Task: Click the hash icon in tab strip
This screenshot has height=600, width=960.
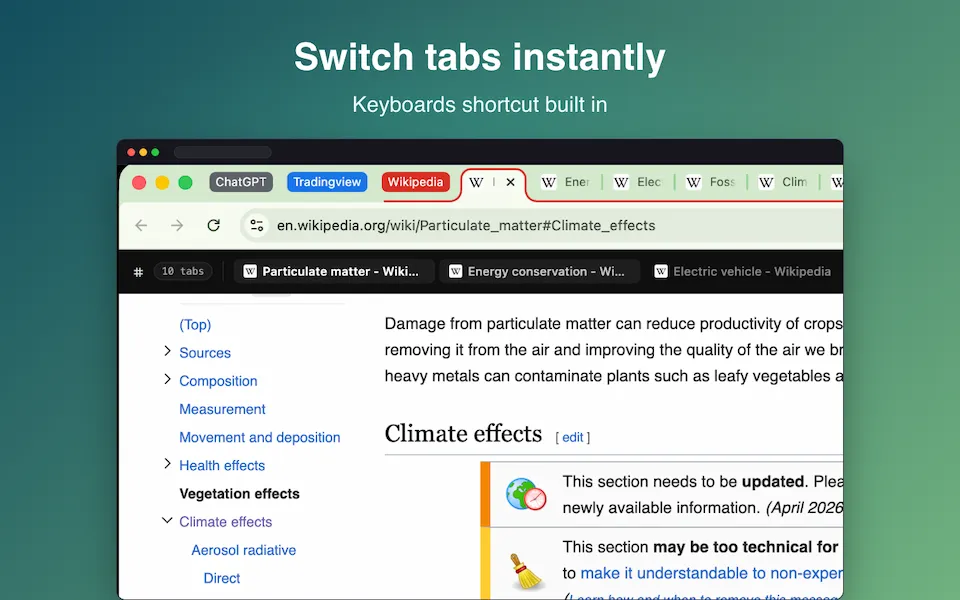Action: click(138, 272)
